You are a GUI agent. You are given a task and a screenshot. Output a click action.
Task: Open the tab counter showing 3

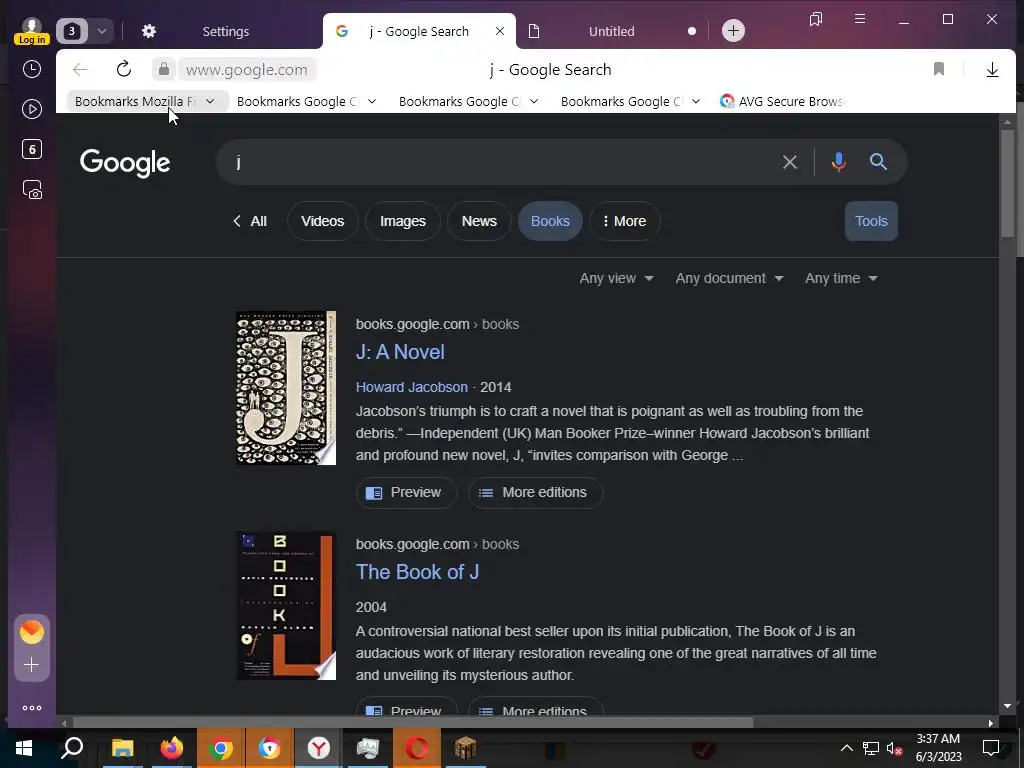pos(72,31)
